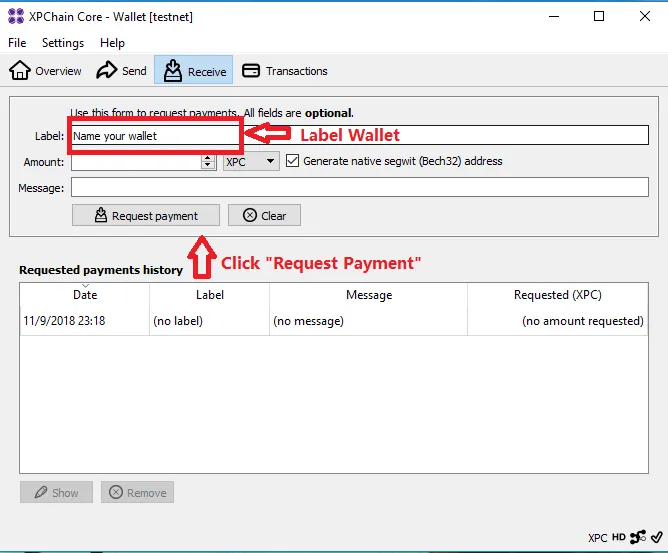Viewport: 668px width, 553px height.
Task: Click XPC unit label in status bar
Action: click(597, 538)
